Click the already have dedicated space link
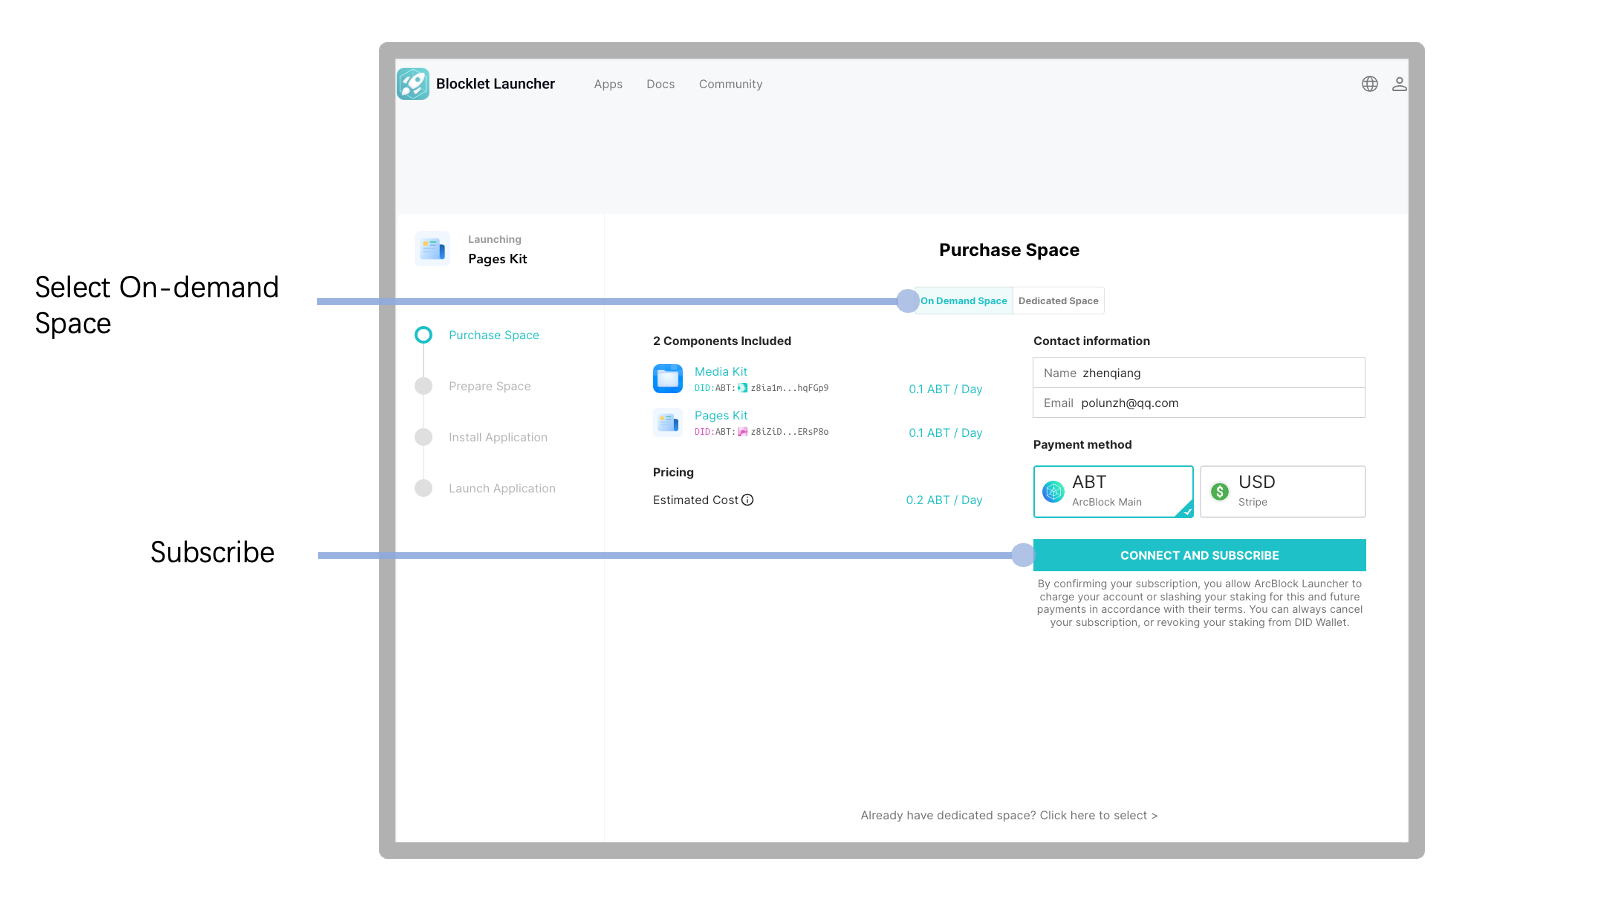Screen dimensions: 1600x900 pos(1009,816)
